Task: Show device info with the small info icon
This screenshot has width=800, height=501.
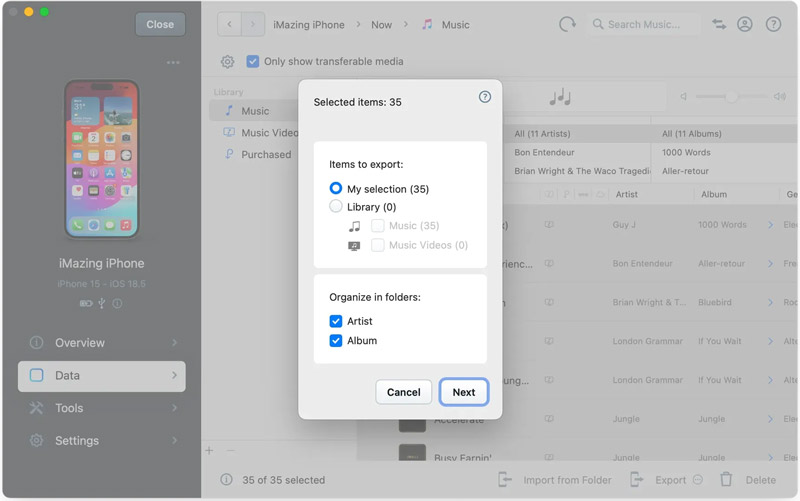Action: (117, 304)
